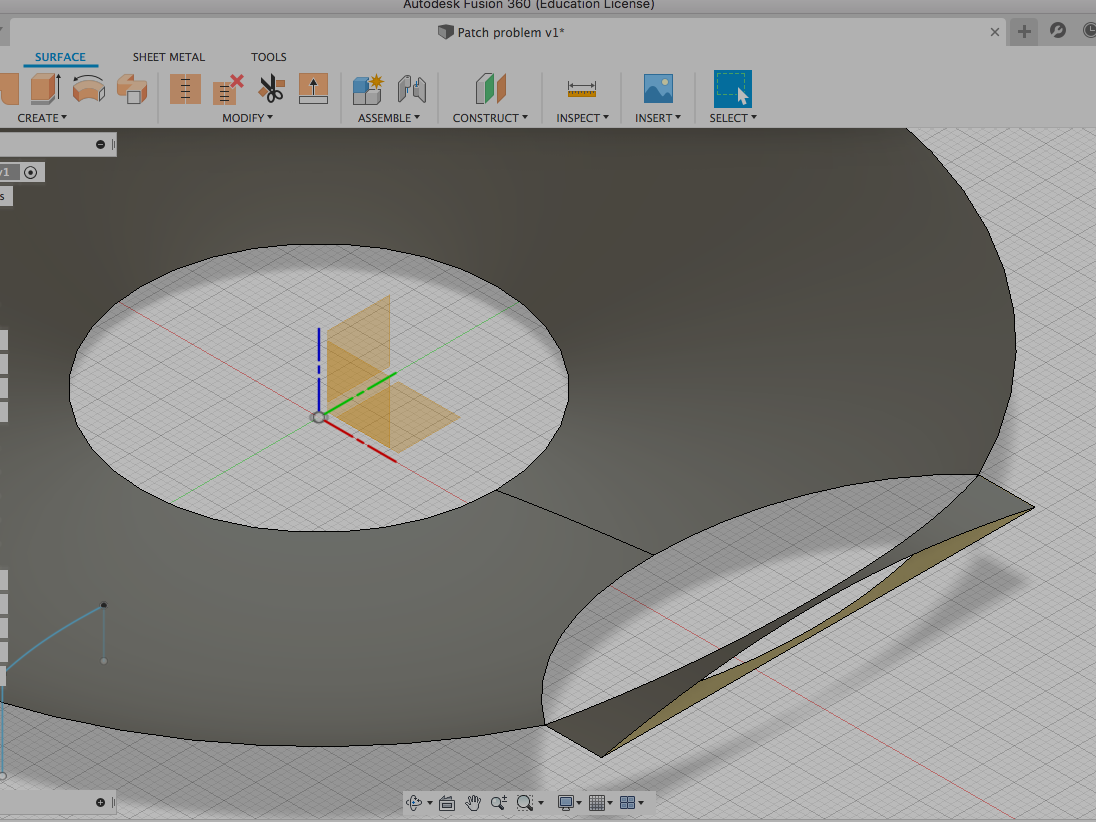Select the Pan tool in the navigation bar
The width and height of the screenshot is (1096, 822).
[472, 802]
